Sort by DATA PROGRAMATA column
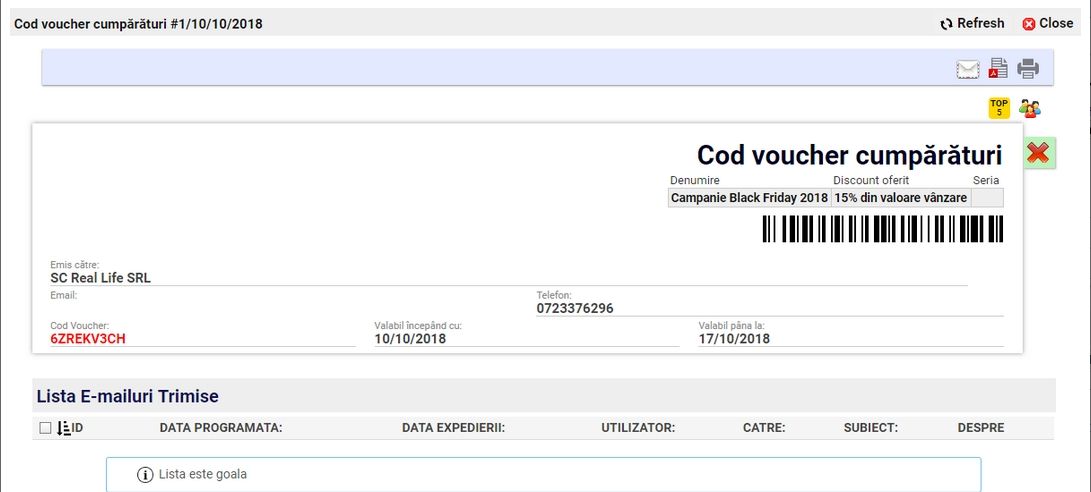The image size is (1091, 492). (221, 428)
